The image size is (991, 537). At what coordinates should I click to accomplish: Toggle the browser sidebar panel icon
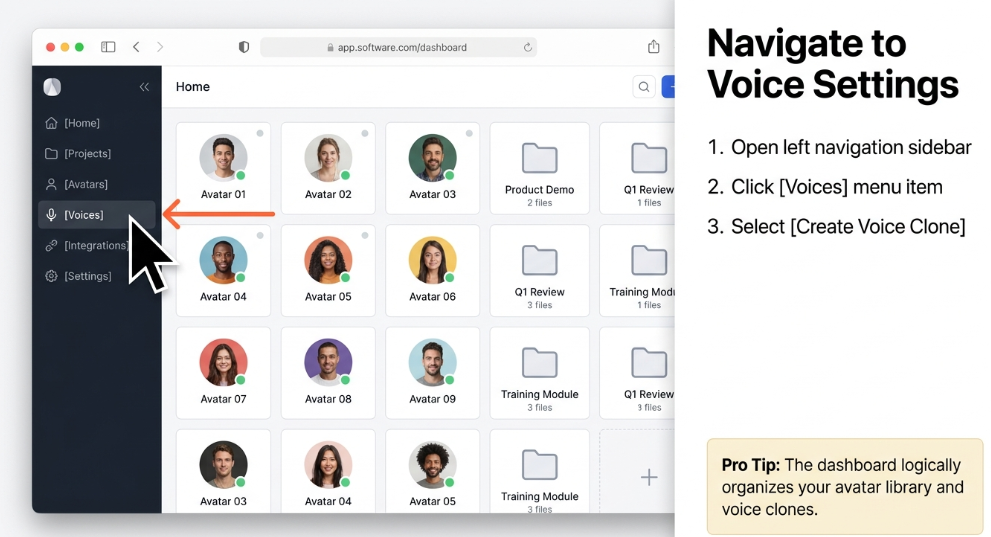[108, 47]
